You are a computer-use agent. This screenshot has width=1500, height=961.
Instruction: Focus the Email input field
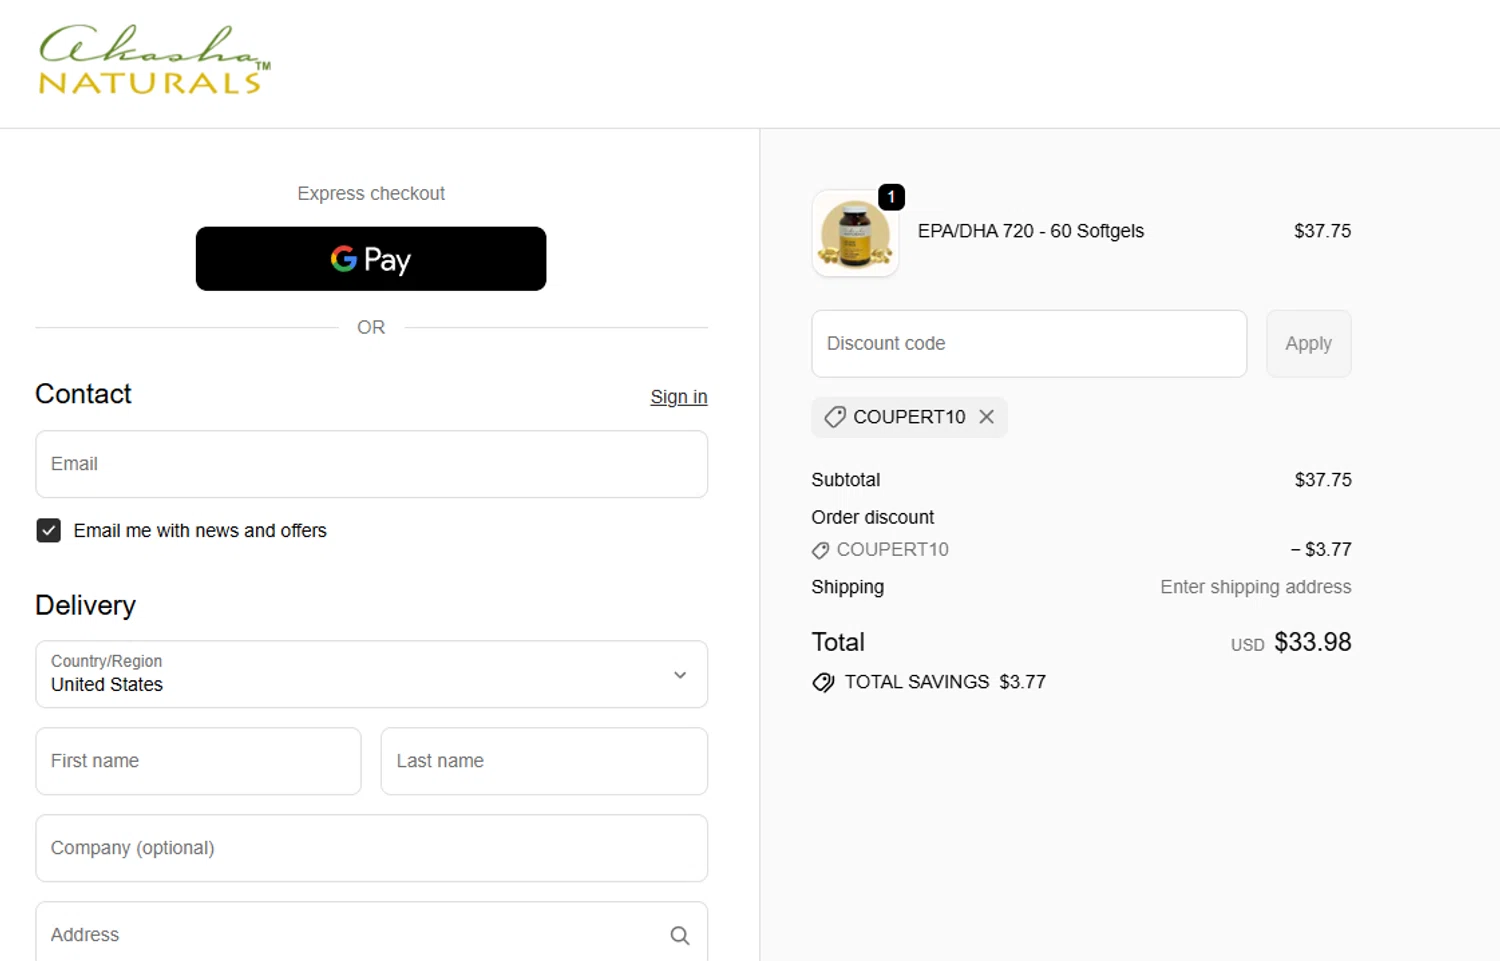(x=371, y=464)
